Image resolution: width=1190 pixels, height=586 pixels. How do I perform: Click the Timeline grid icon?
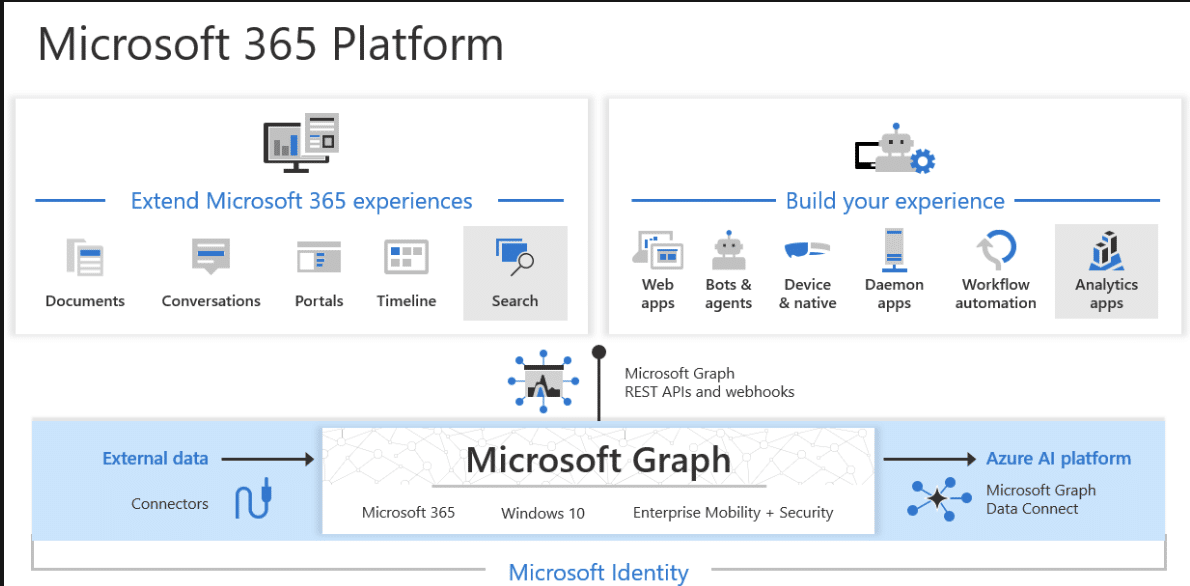click(406, 257)
